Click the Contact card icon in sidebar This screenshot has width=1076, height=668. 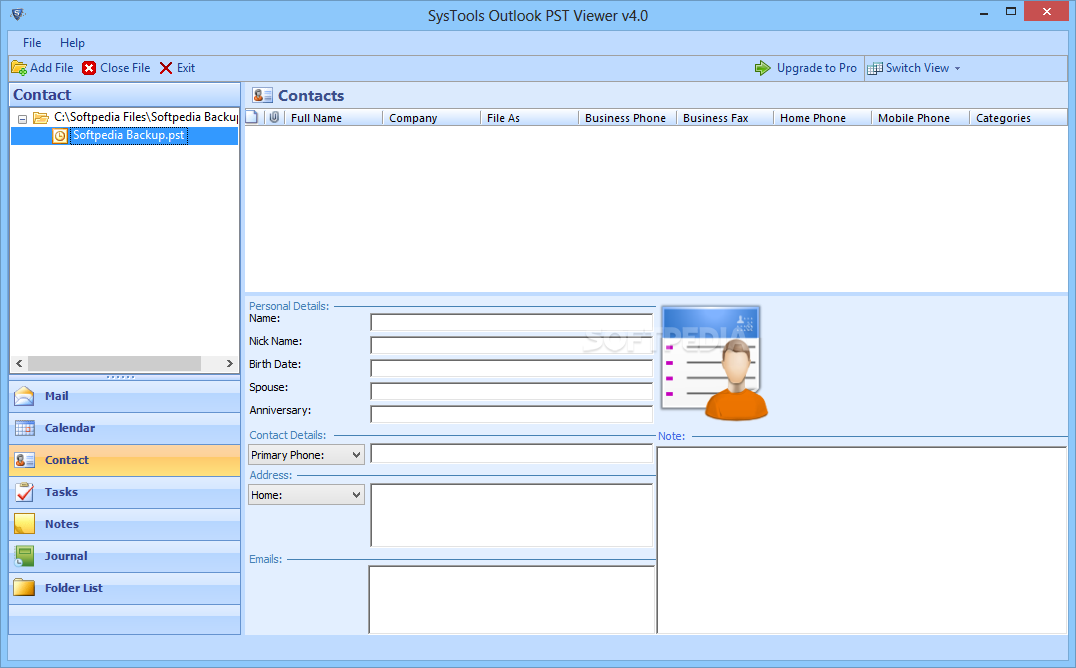(25, 460)
